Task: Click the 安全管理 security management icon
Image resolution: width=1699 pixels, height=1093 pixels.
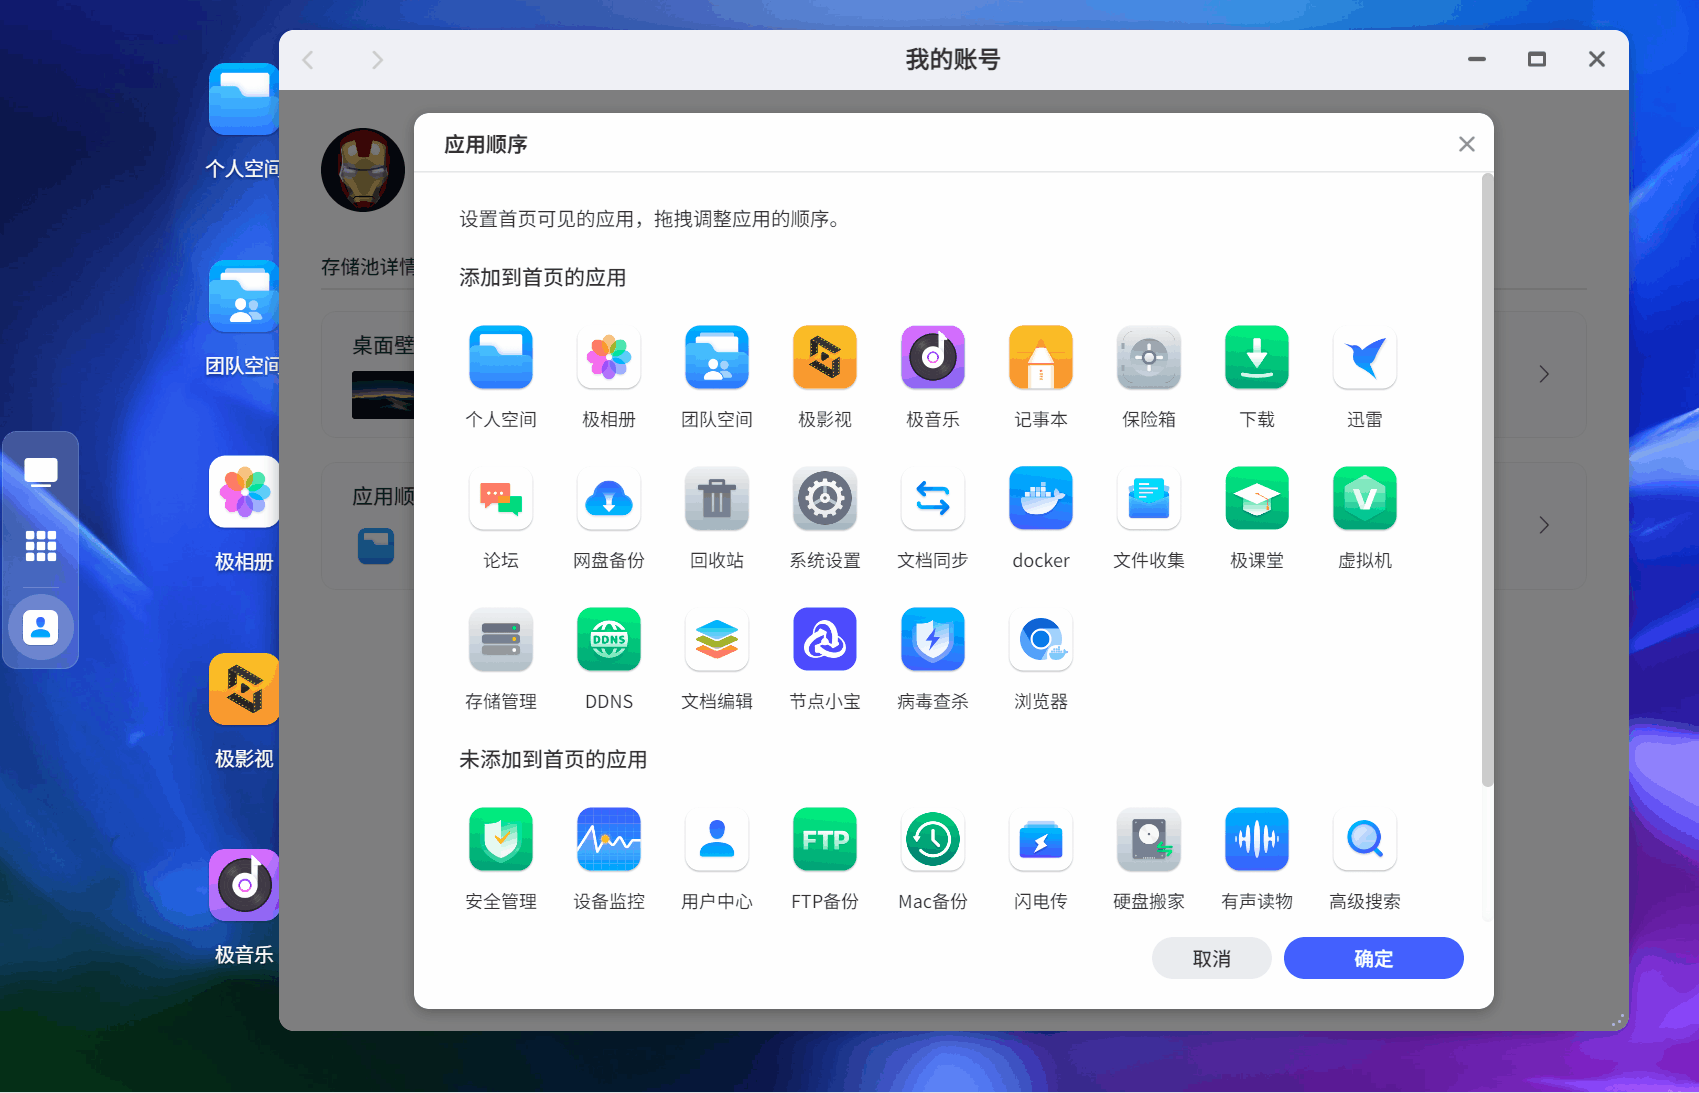Action: tap(501, 839)
